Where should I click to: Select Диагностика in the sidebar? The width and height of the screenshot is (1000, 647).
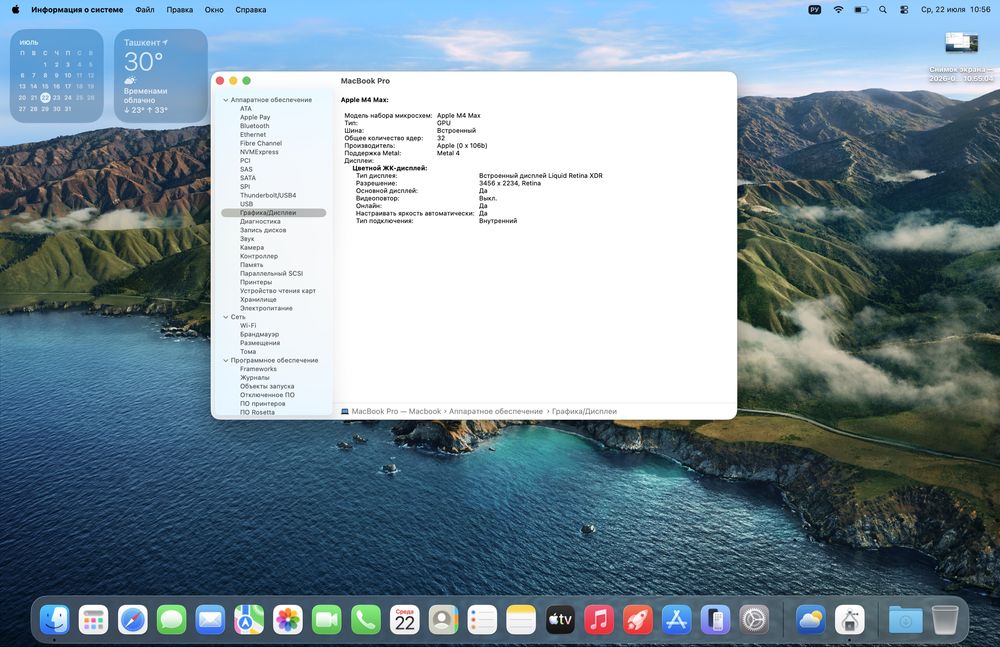tap(260, 221)
